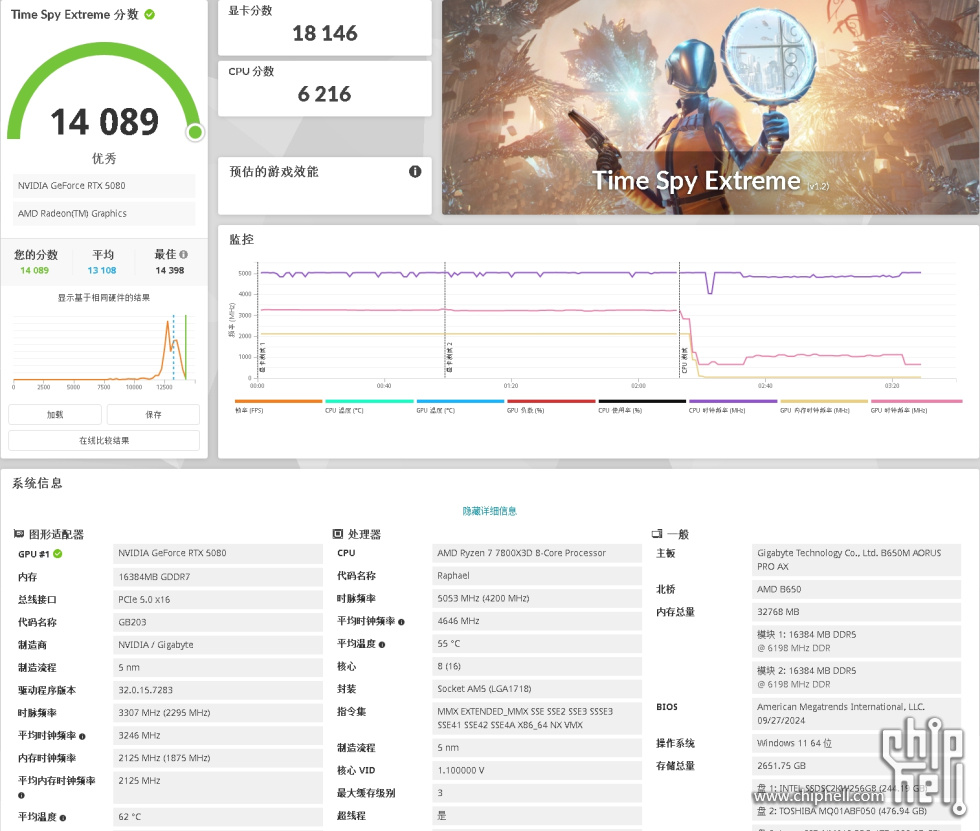
Task: Click info icon under 平均内存时钟频率 label
Action: [x=21, y=795]
